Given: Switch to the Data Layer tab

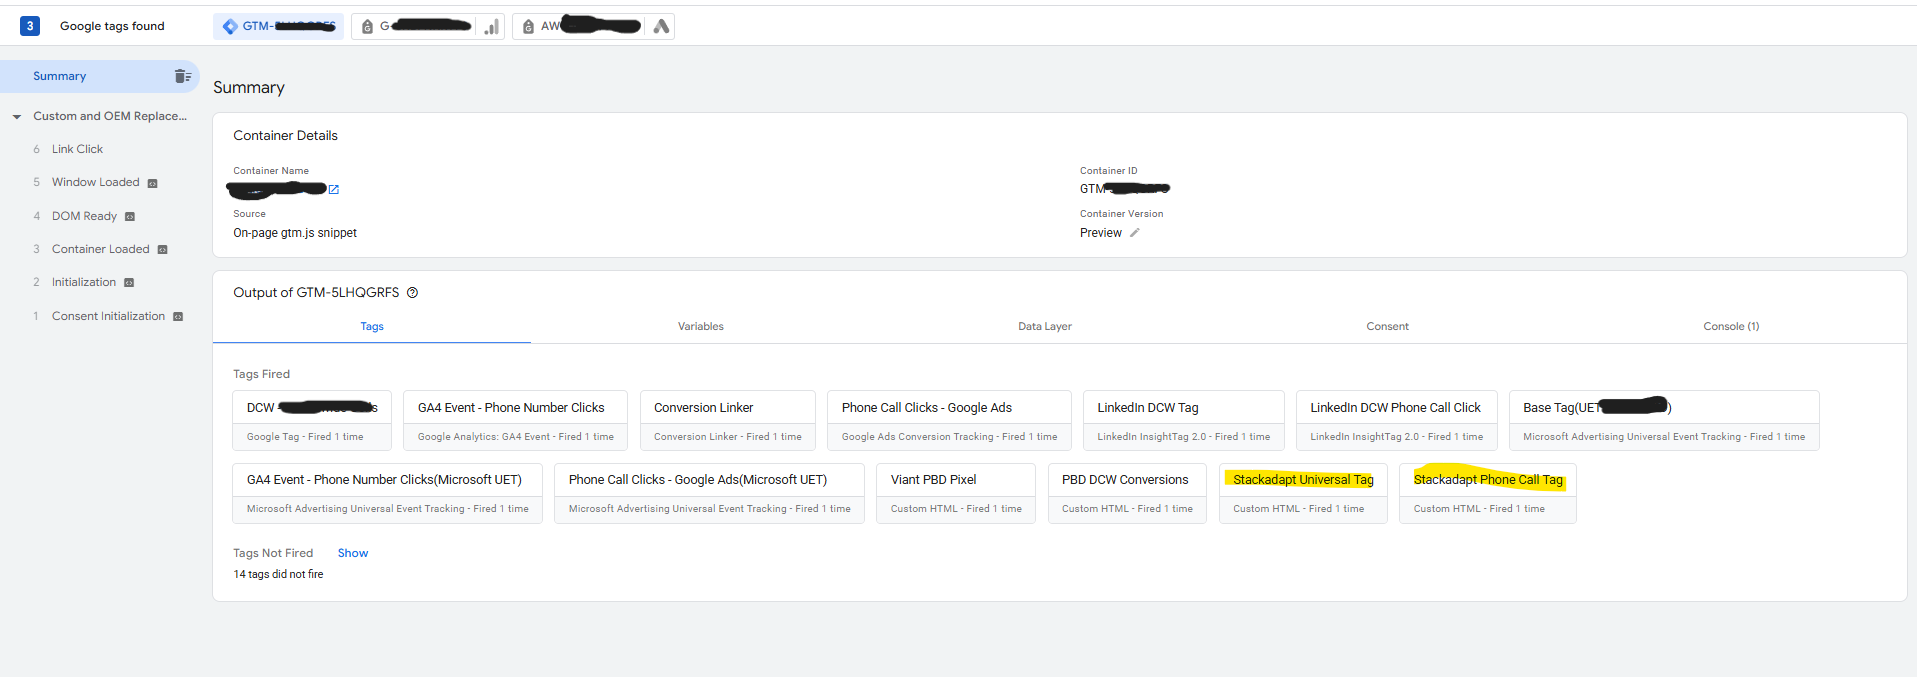Looking at the screenshot, I should pos(1045,326).
